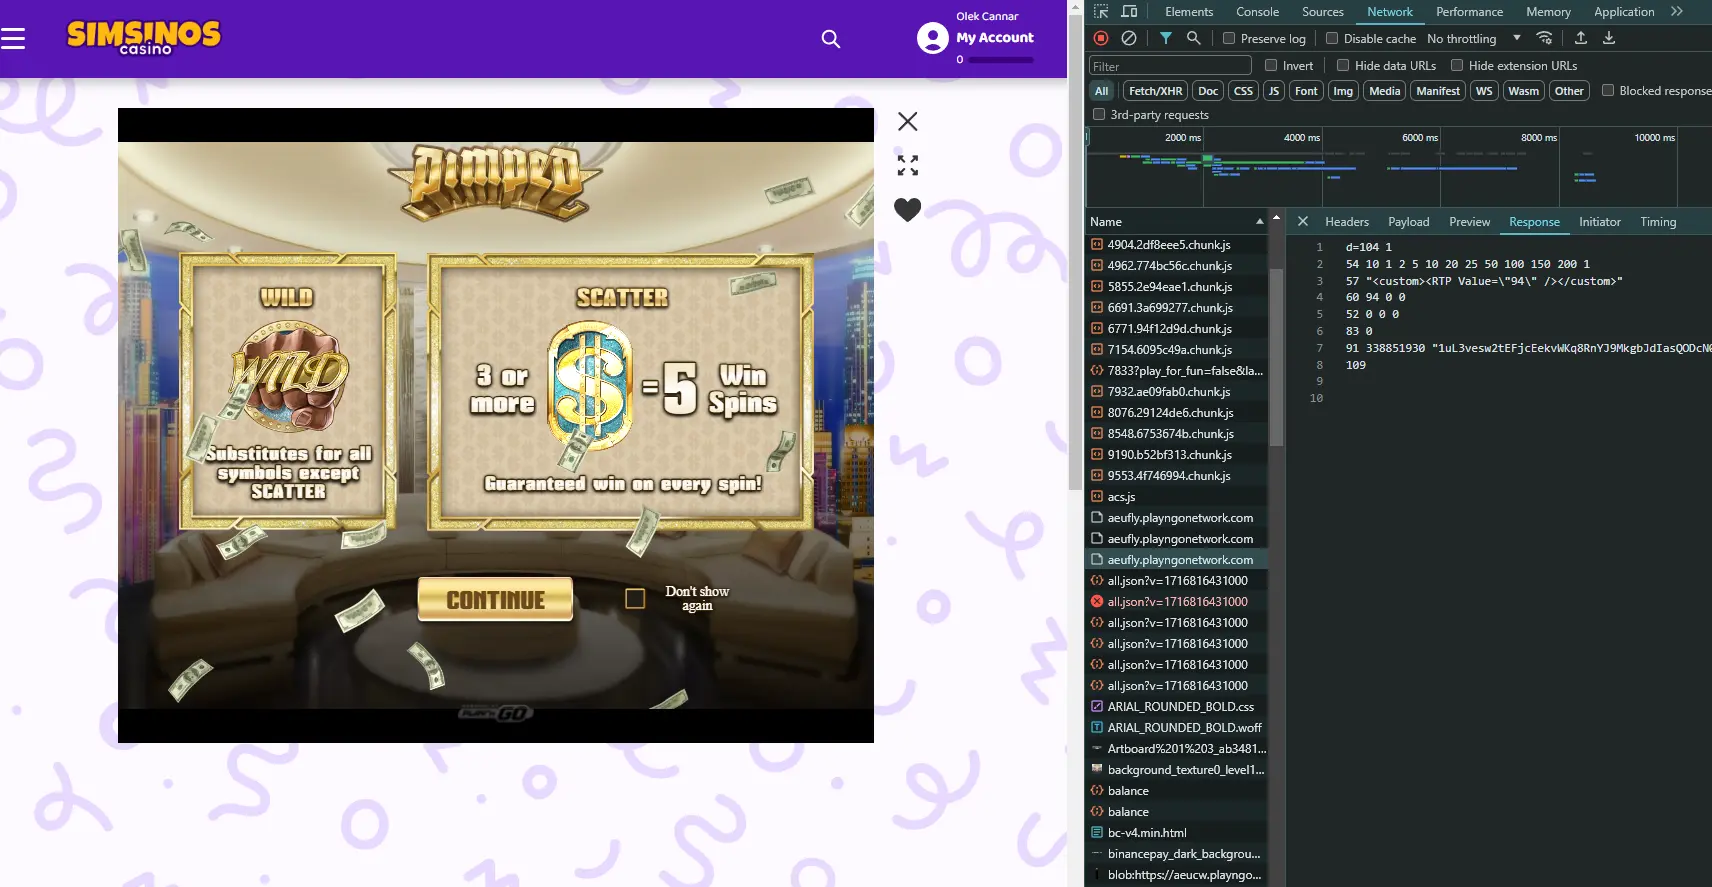Click the CONTINUE button in the game

(x=495, y=599)
